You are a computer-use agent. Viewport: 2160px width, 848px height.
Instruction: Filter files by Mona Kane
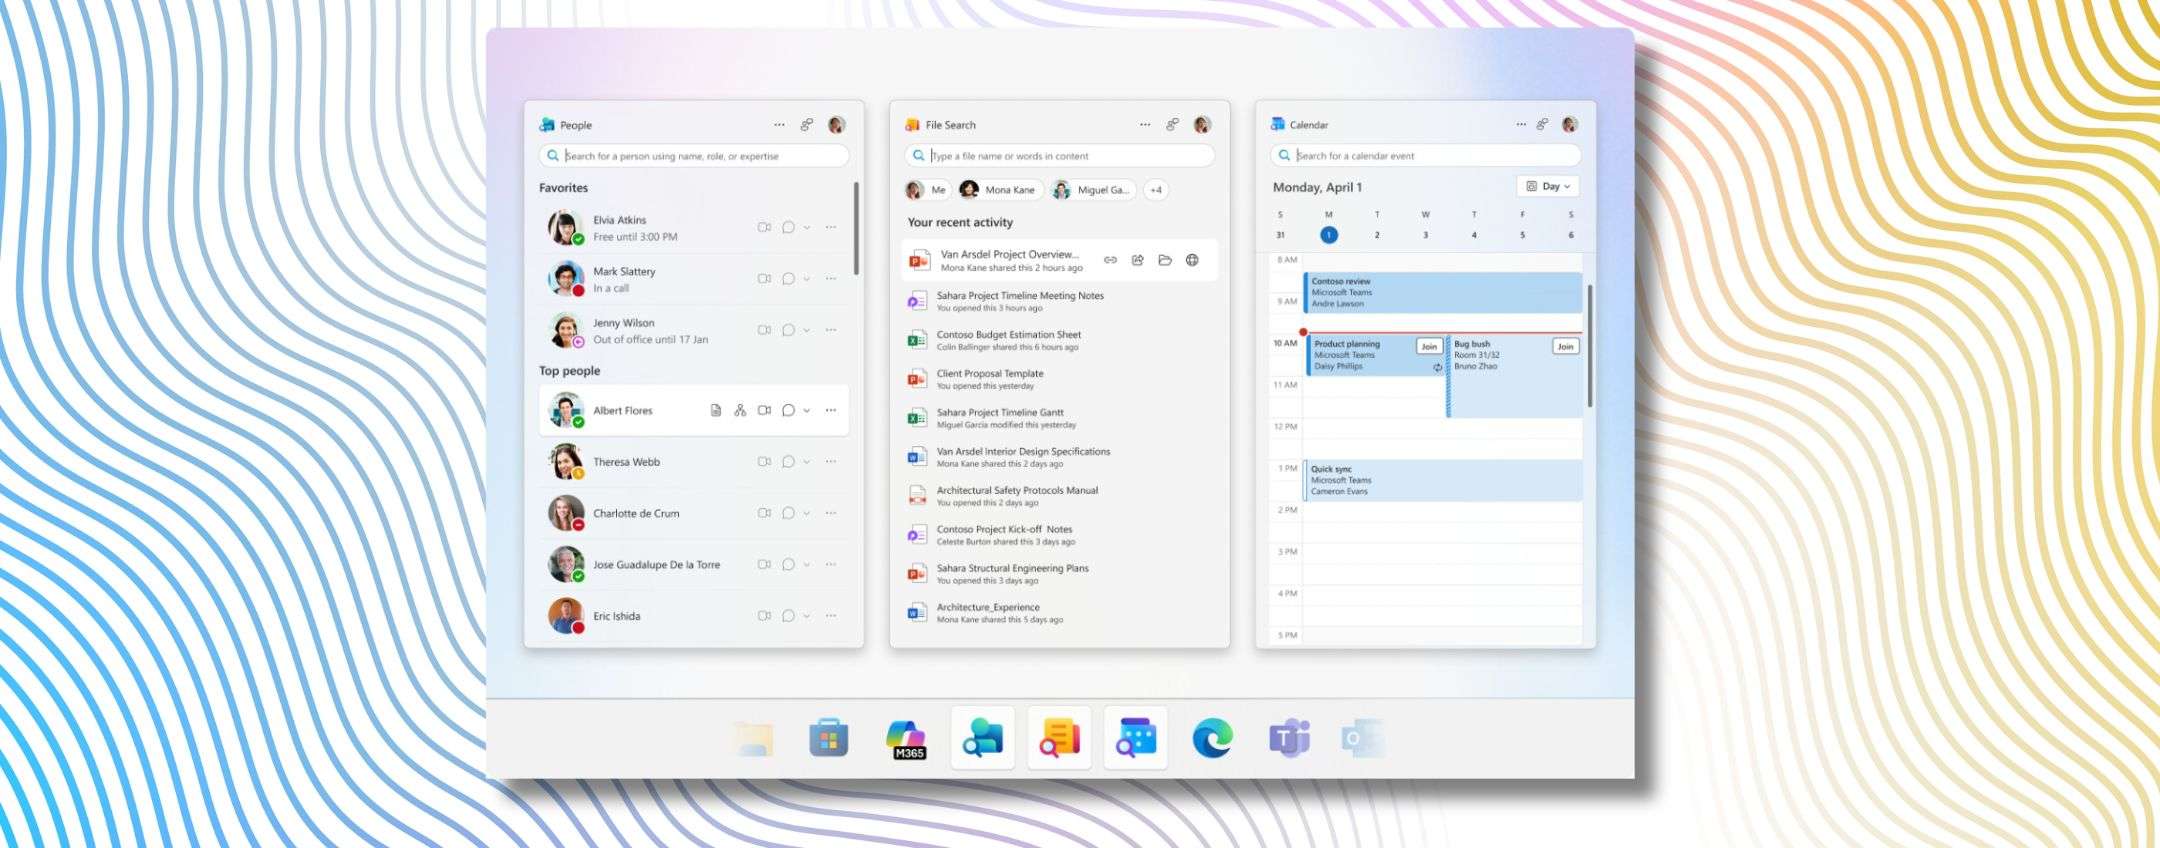[999, 190]
